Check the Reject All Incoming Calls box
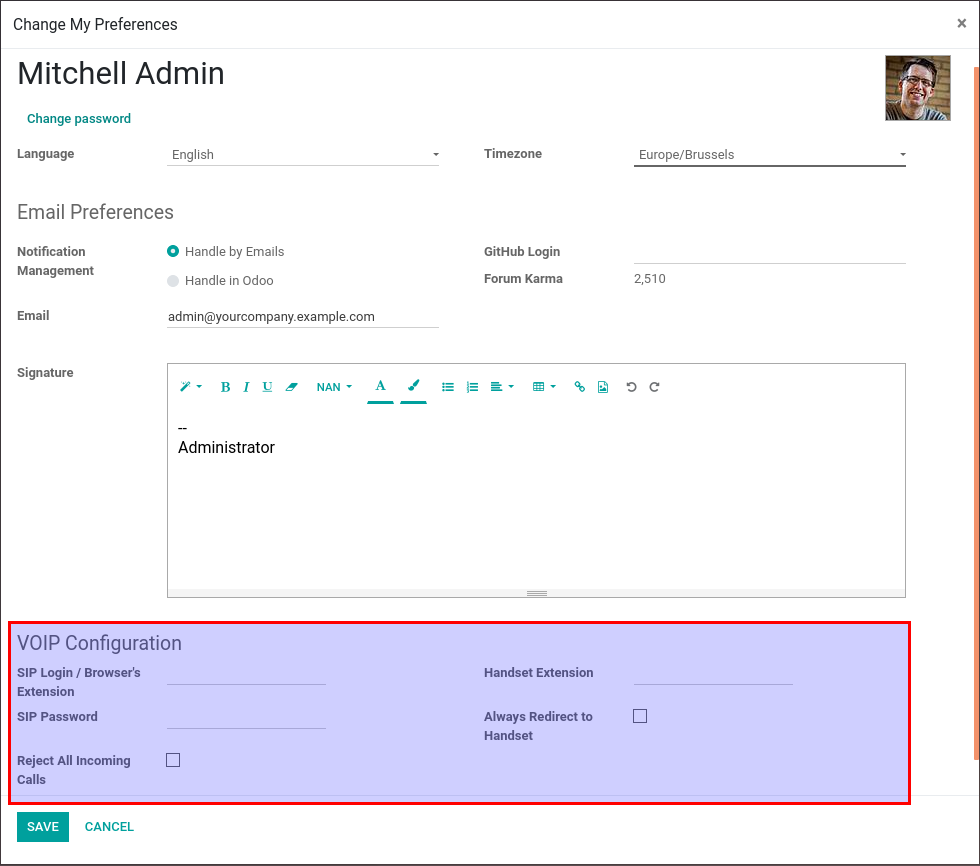Image resolution: width=980 pixels, height=866 pixels. 173,760
